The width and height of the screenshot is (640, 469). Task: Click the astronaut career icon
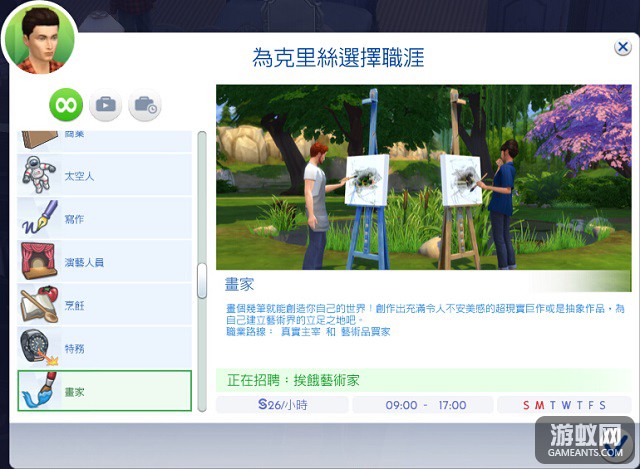39,175
